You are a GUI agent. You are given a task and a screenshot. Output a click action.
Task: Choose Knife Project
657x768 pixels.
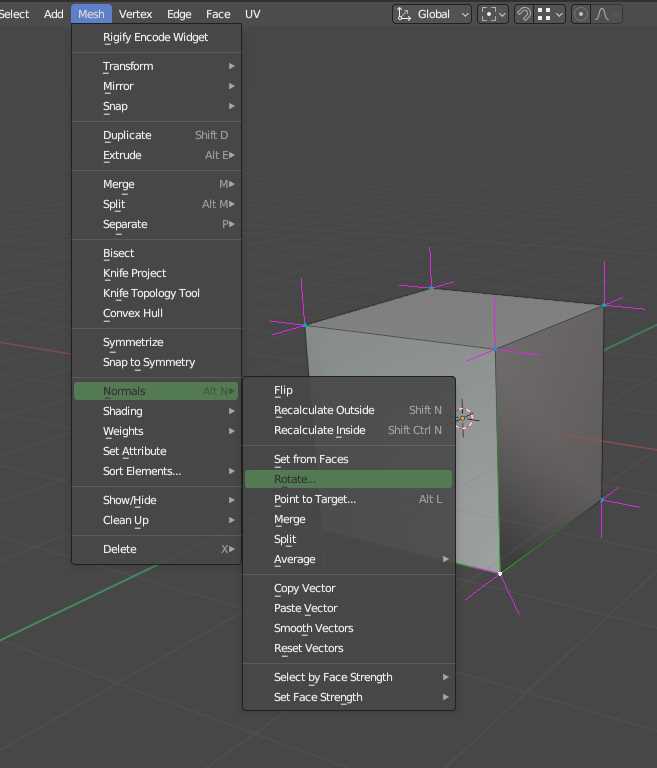(156, 273)
